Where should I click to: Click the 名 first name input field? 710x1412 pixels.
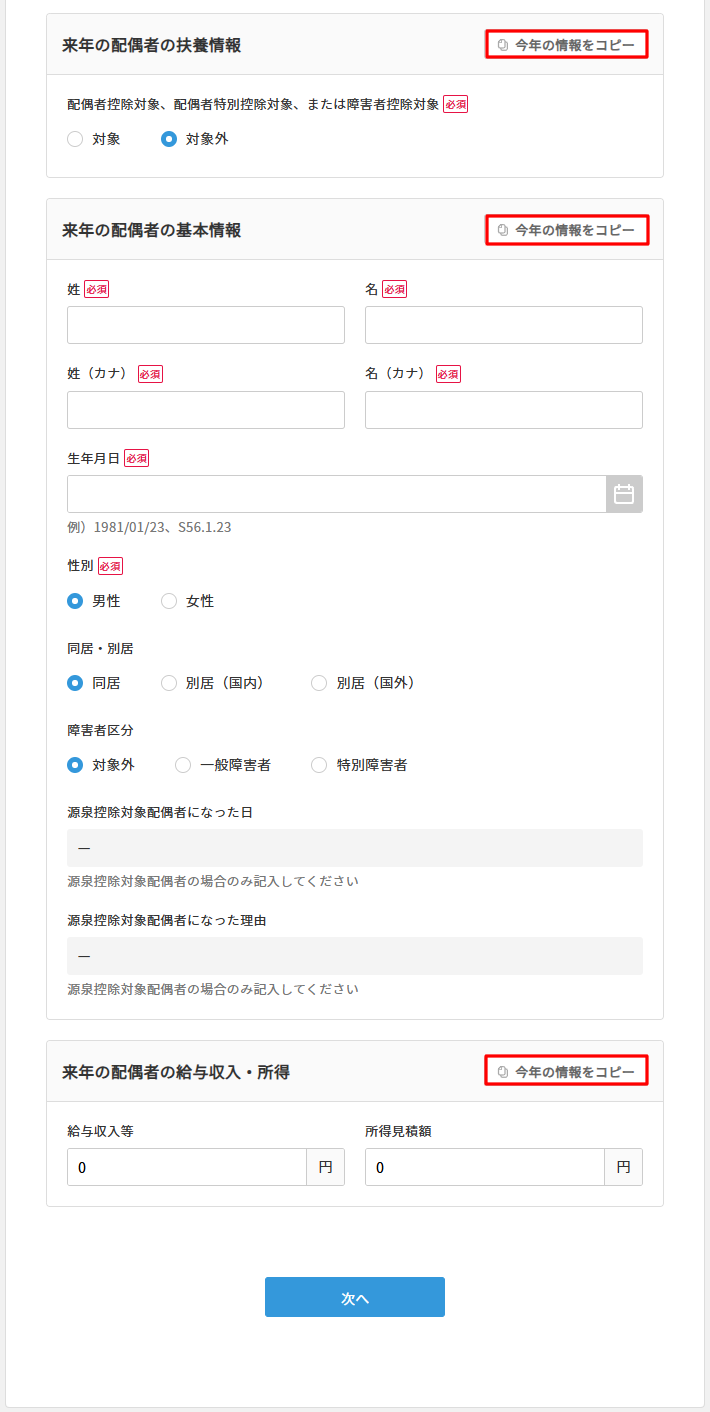(x=503, y=325)
